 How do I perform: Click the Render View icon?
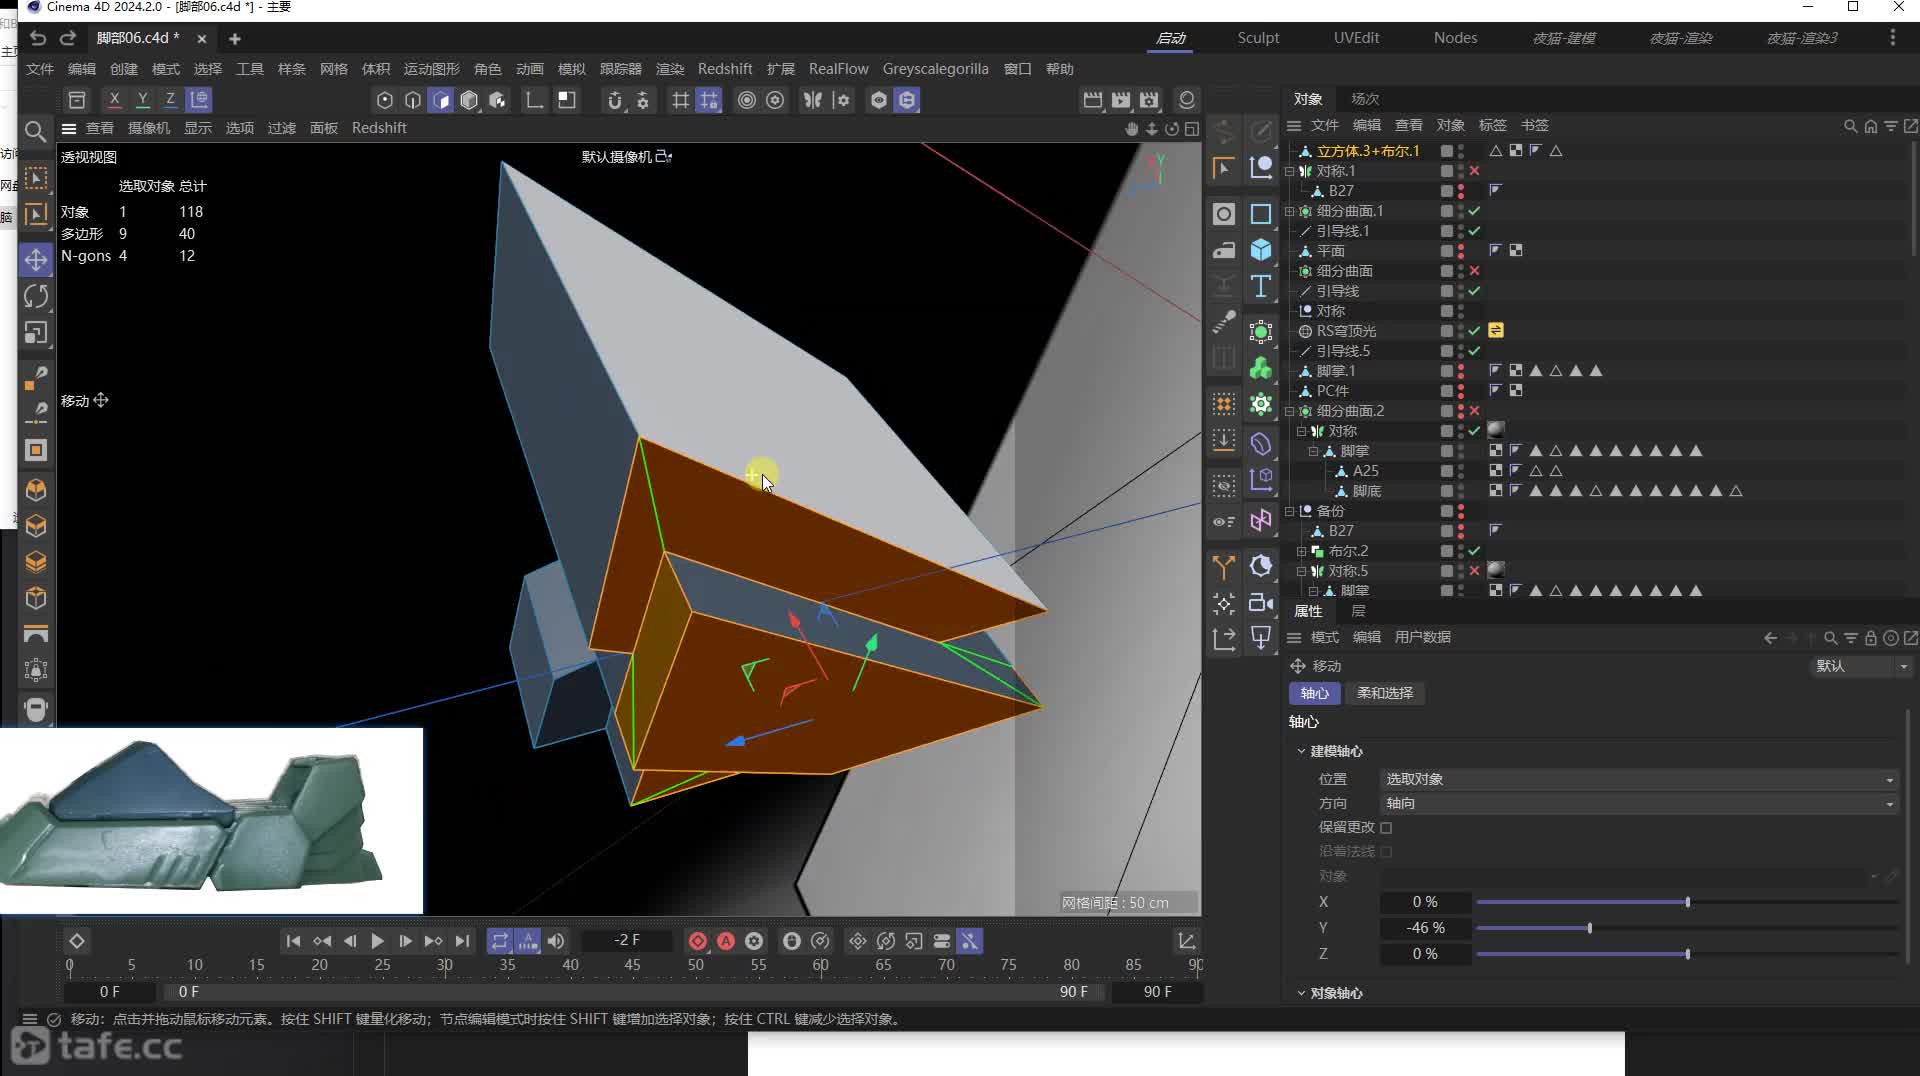(x=1093, y=100)
